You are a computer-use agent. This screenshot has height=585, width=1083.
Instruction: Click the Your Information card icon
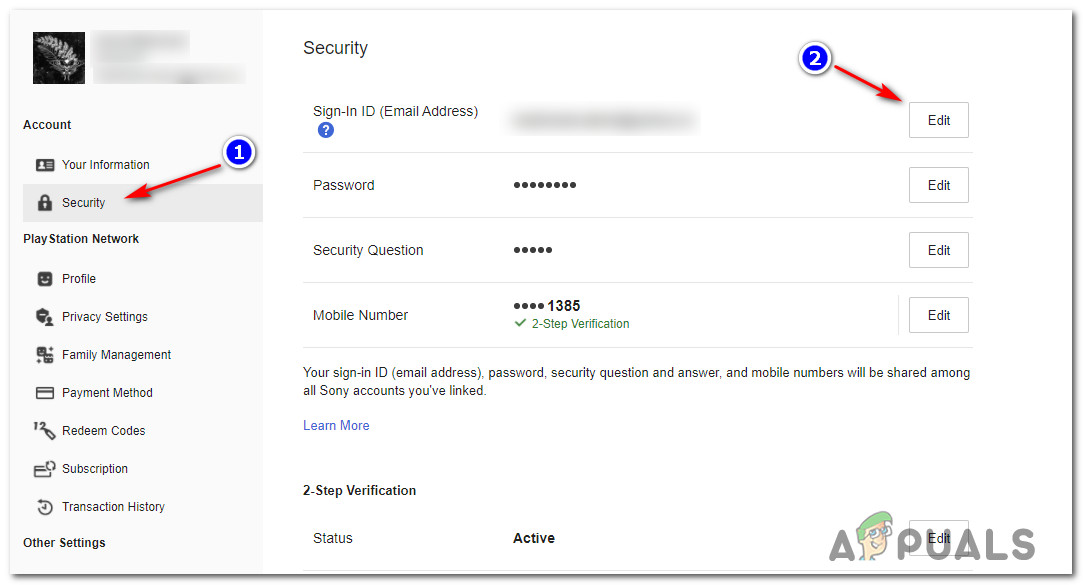pyautogui.click(x=45, y=165)
